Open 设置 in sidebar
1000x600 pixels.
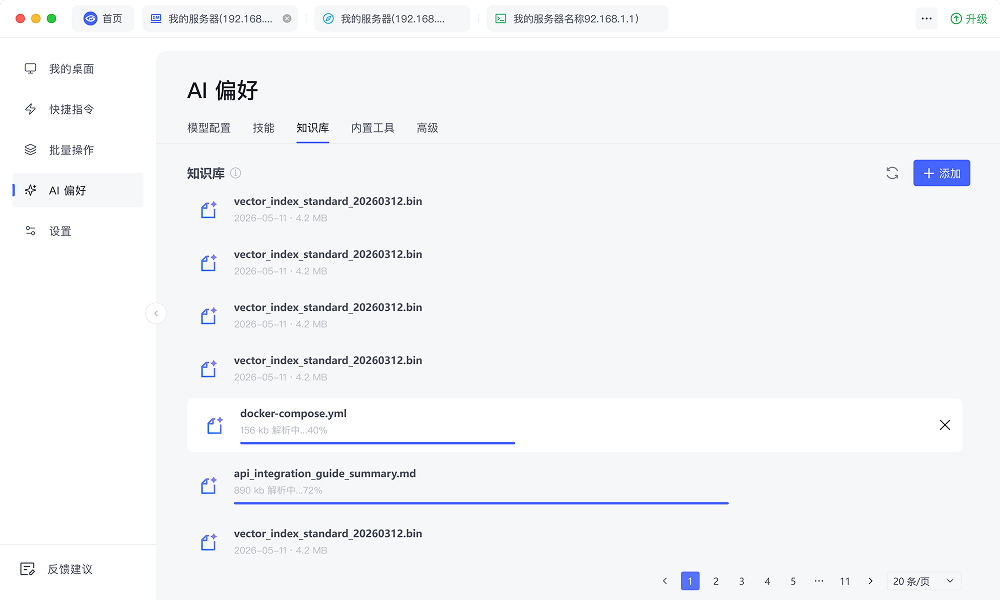click(78, 231)
